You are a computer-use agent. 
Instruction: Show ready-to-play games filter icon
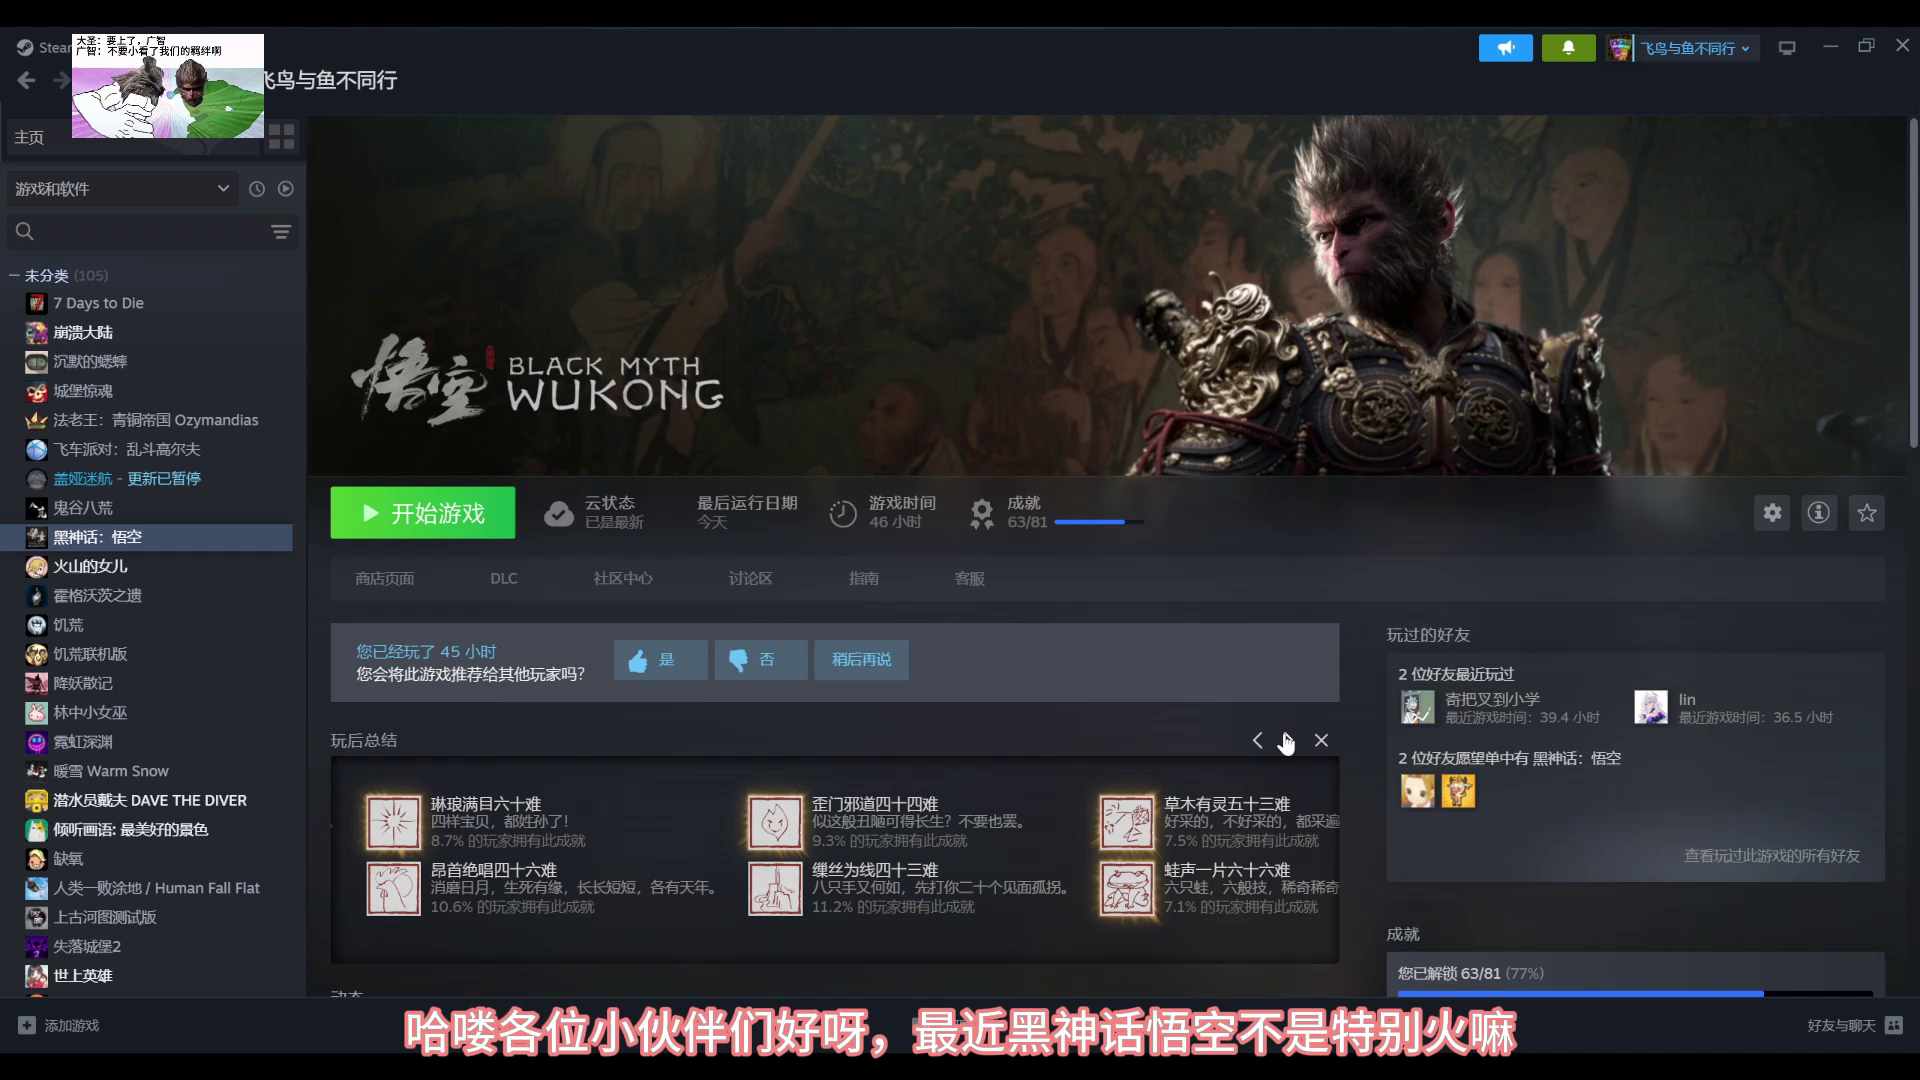click(x=286, y=189)
